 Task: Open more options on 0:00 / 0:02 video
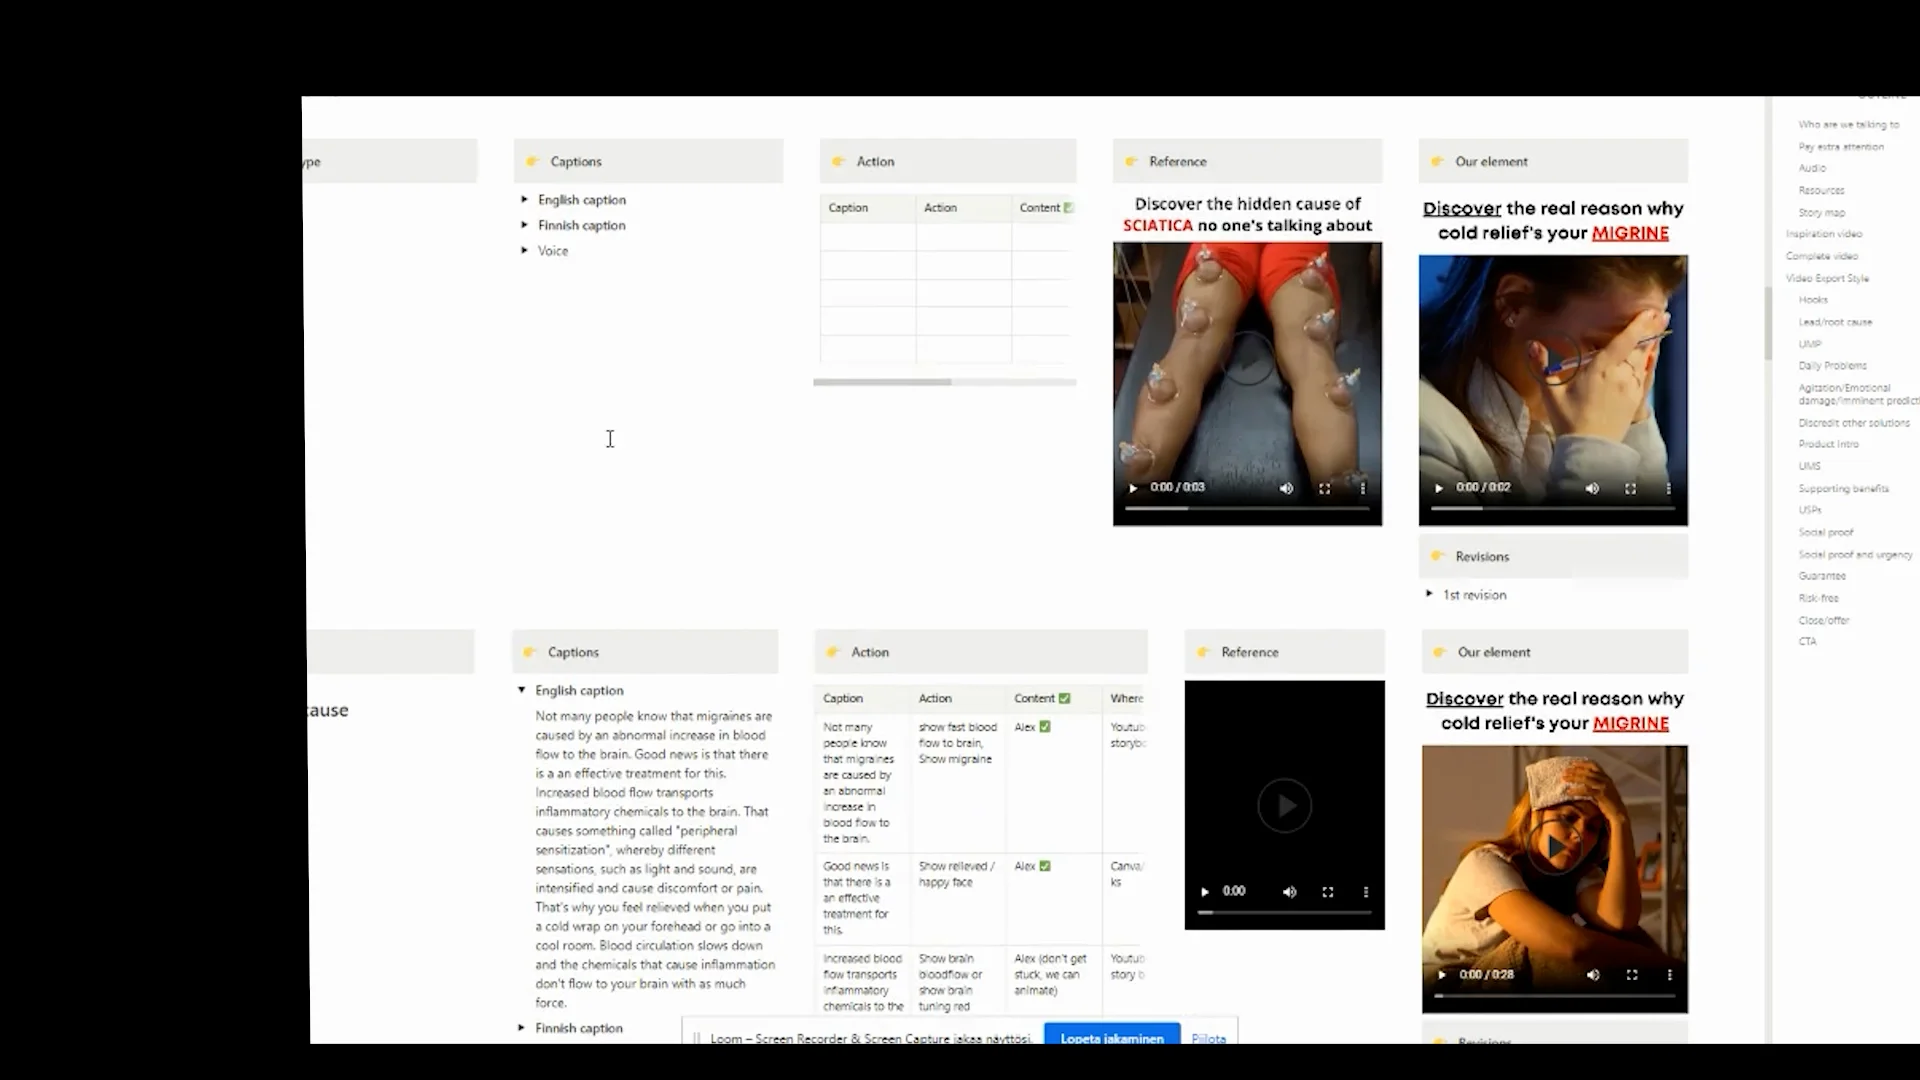coord(1668,488)
